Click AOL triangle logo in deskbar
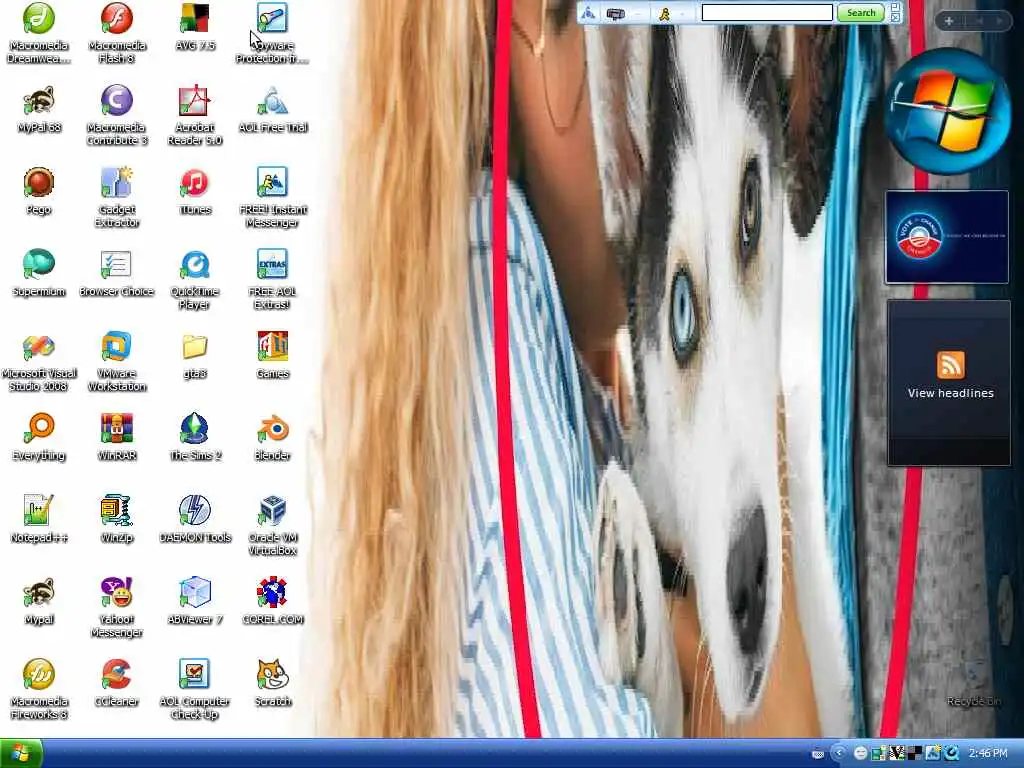 click(x=588, y=13)
